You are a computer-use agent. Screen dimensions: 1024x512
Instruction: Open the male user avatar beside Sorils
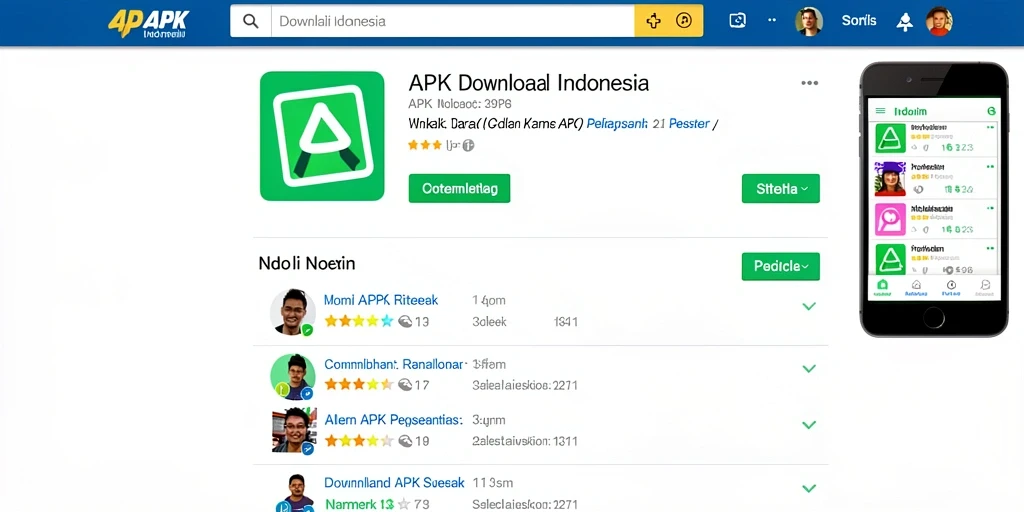pyautogui.click(x=808, y=22)
